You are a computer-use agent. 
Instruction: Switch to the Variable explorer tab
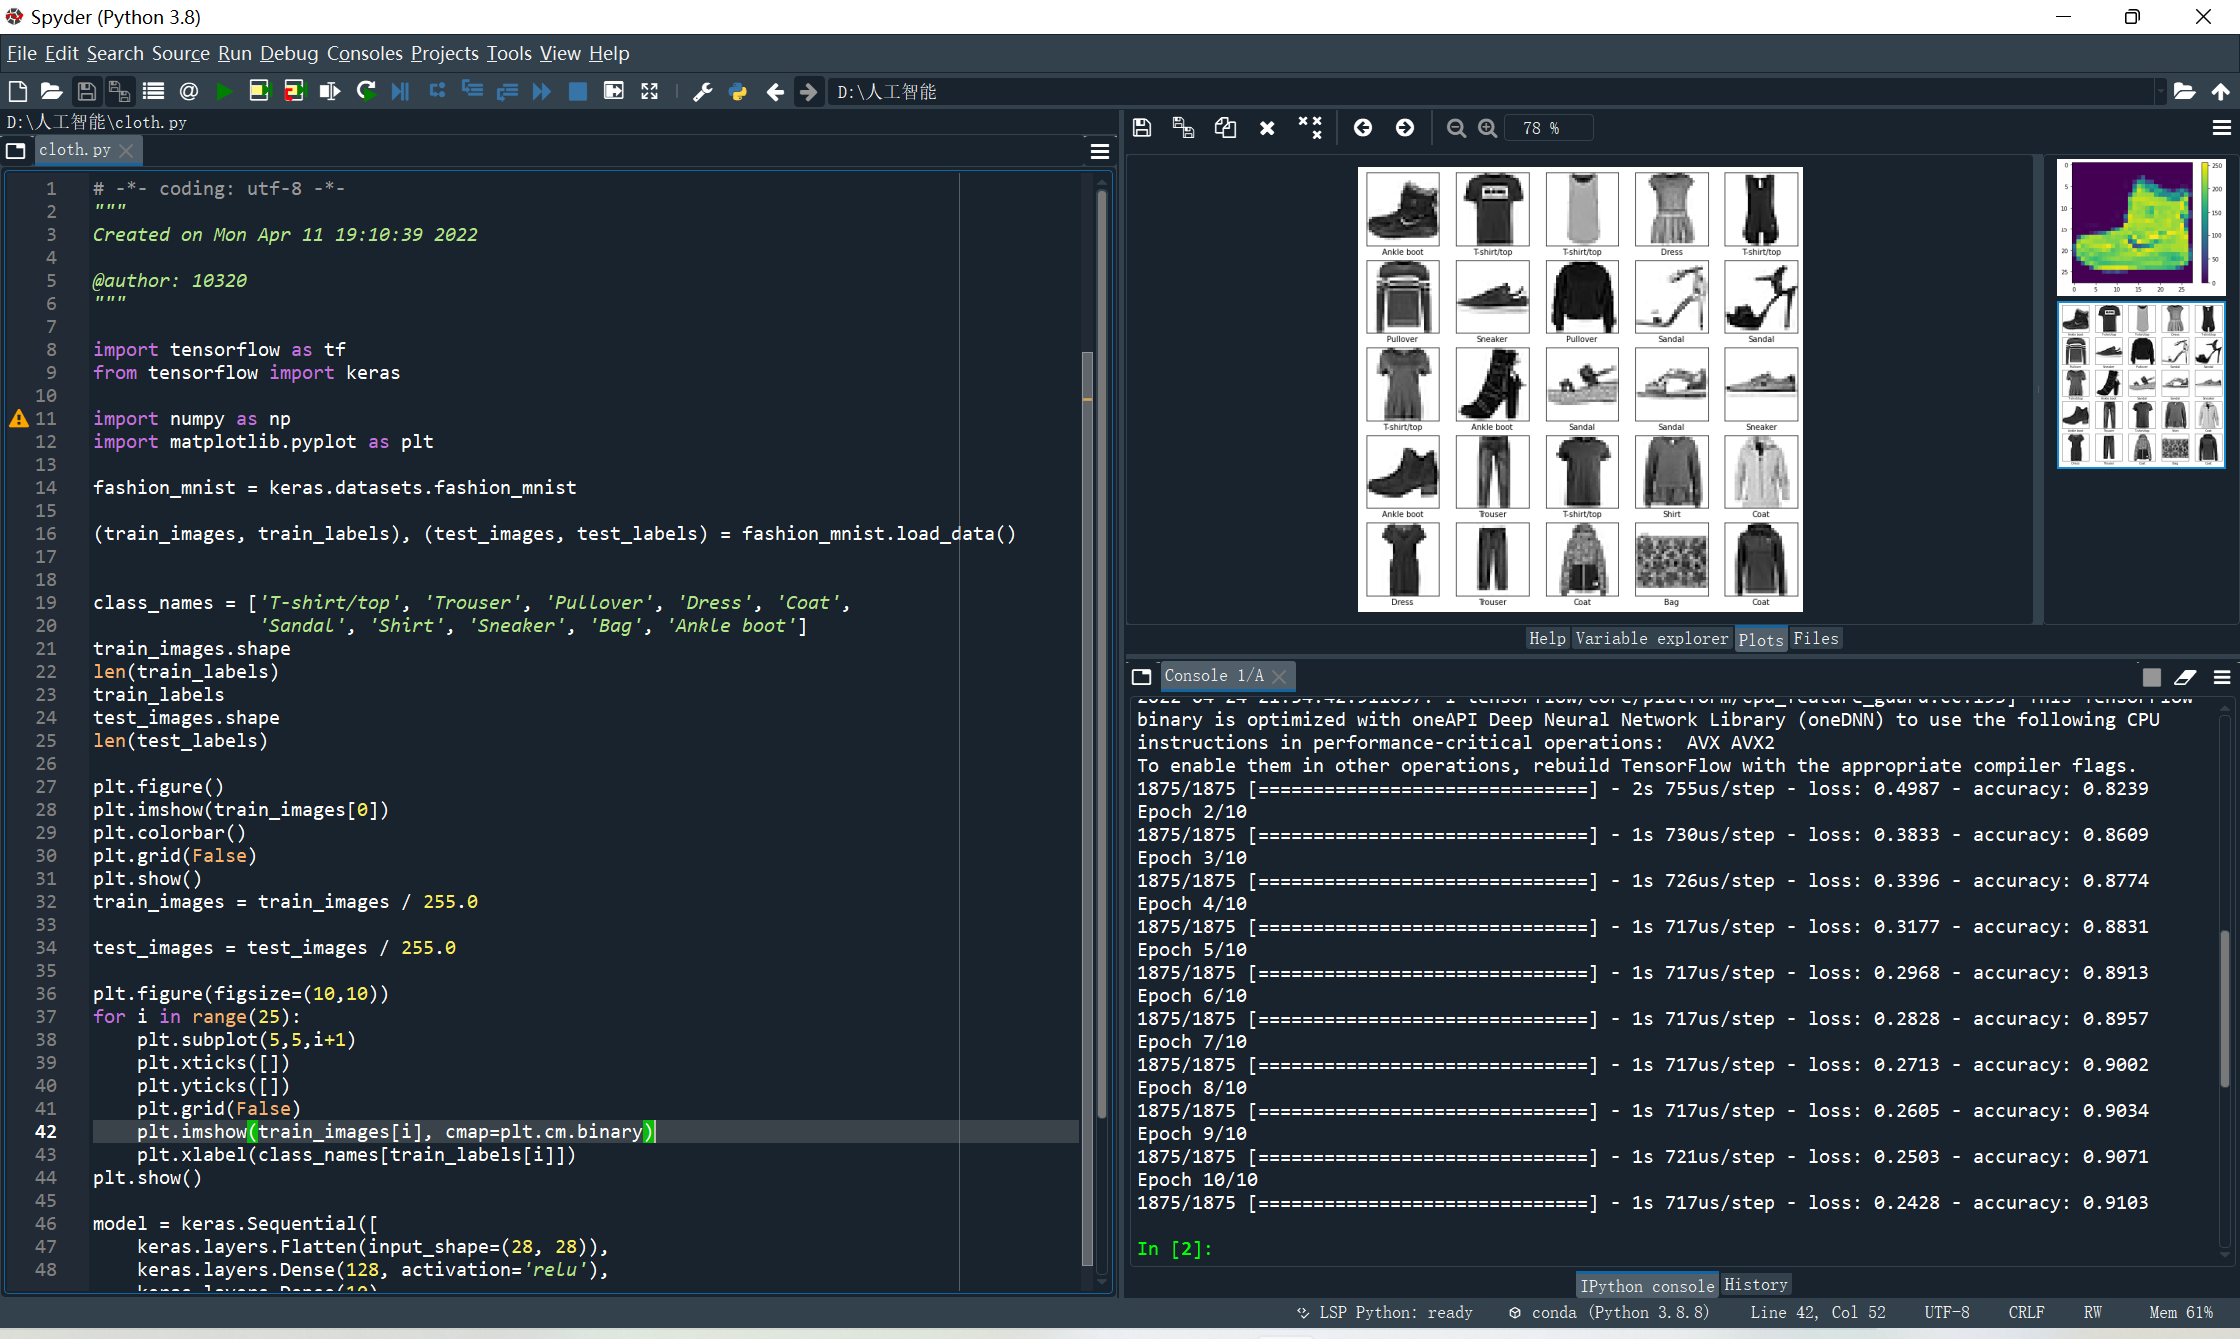point(1651,638)
